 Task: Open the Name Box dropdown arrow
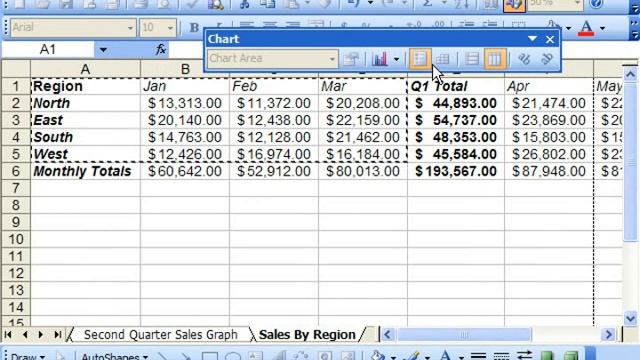pos(103,50)
